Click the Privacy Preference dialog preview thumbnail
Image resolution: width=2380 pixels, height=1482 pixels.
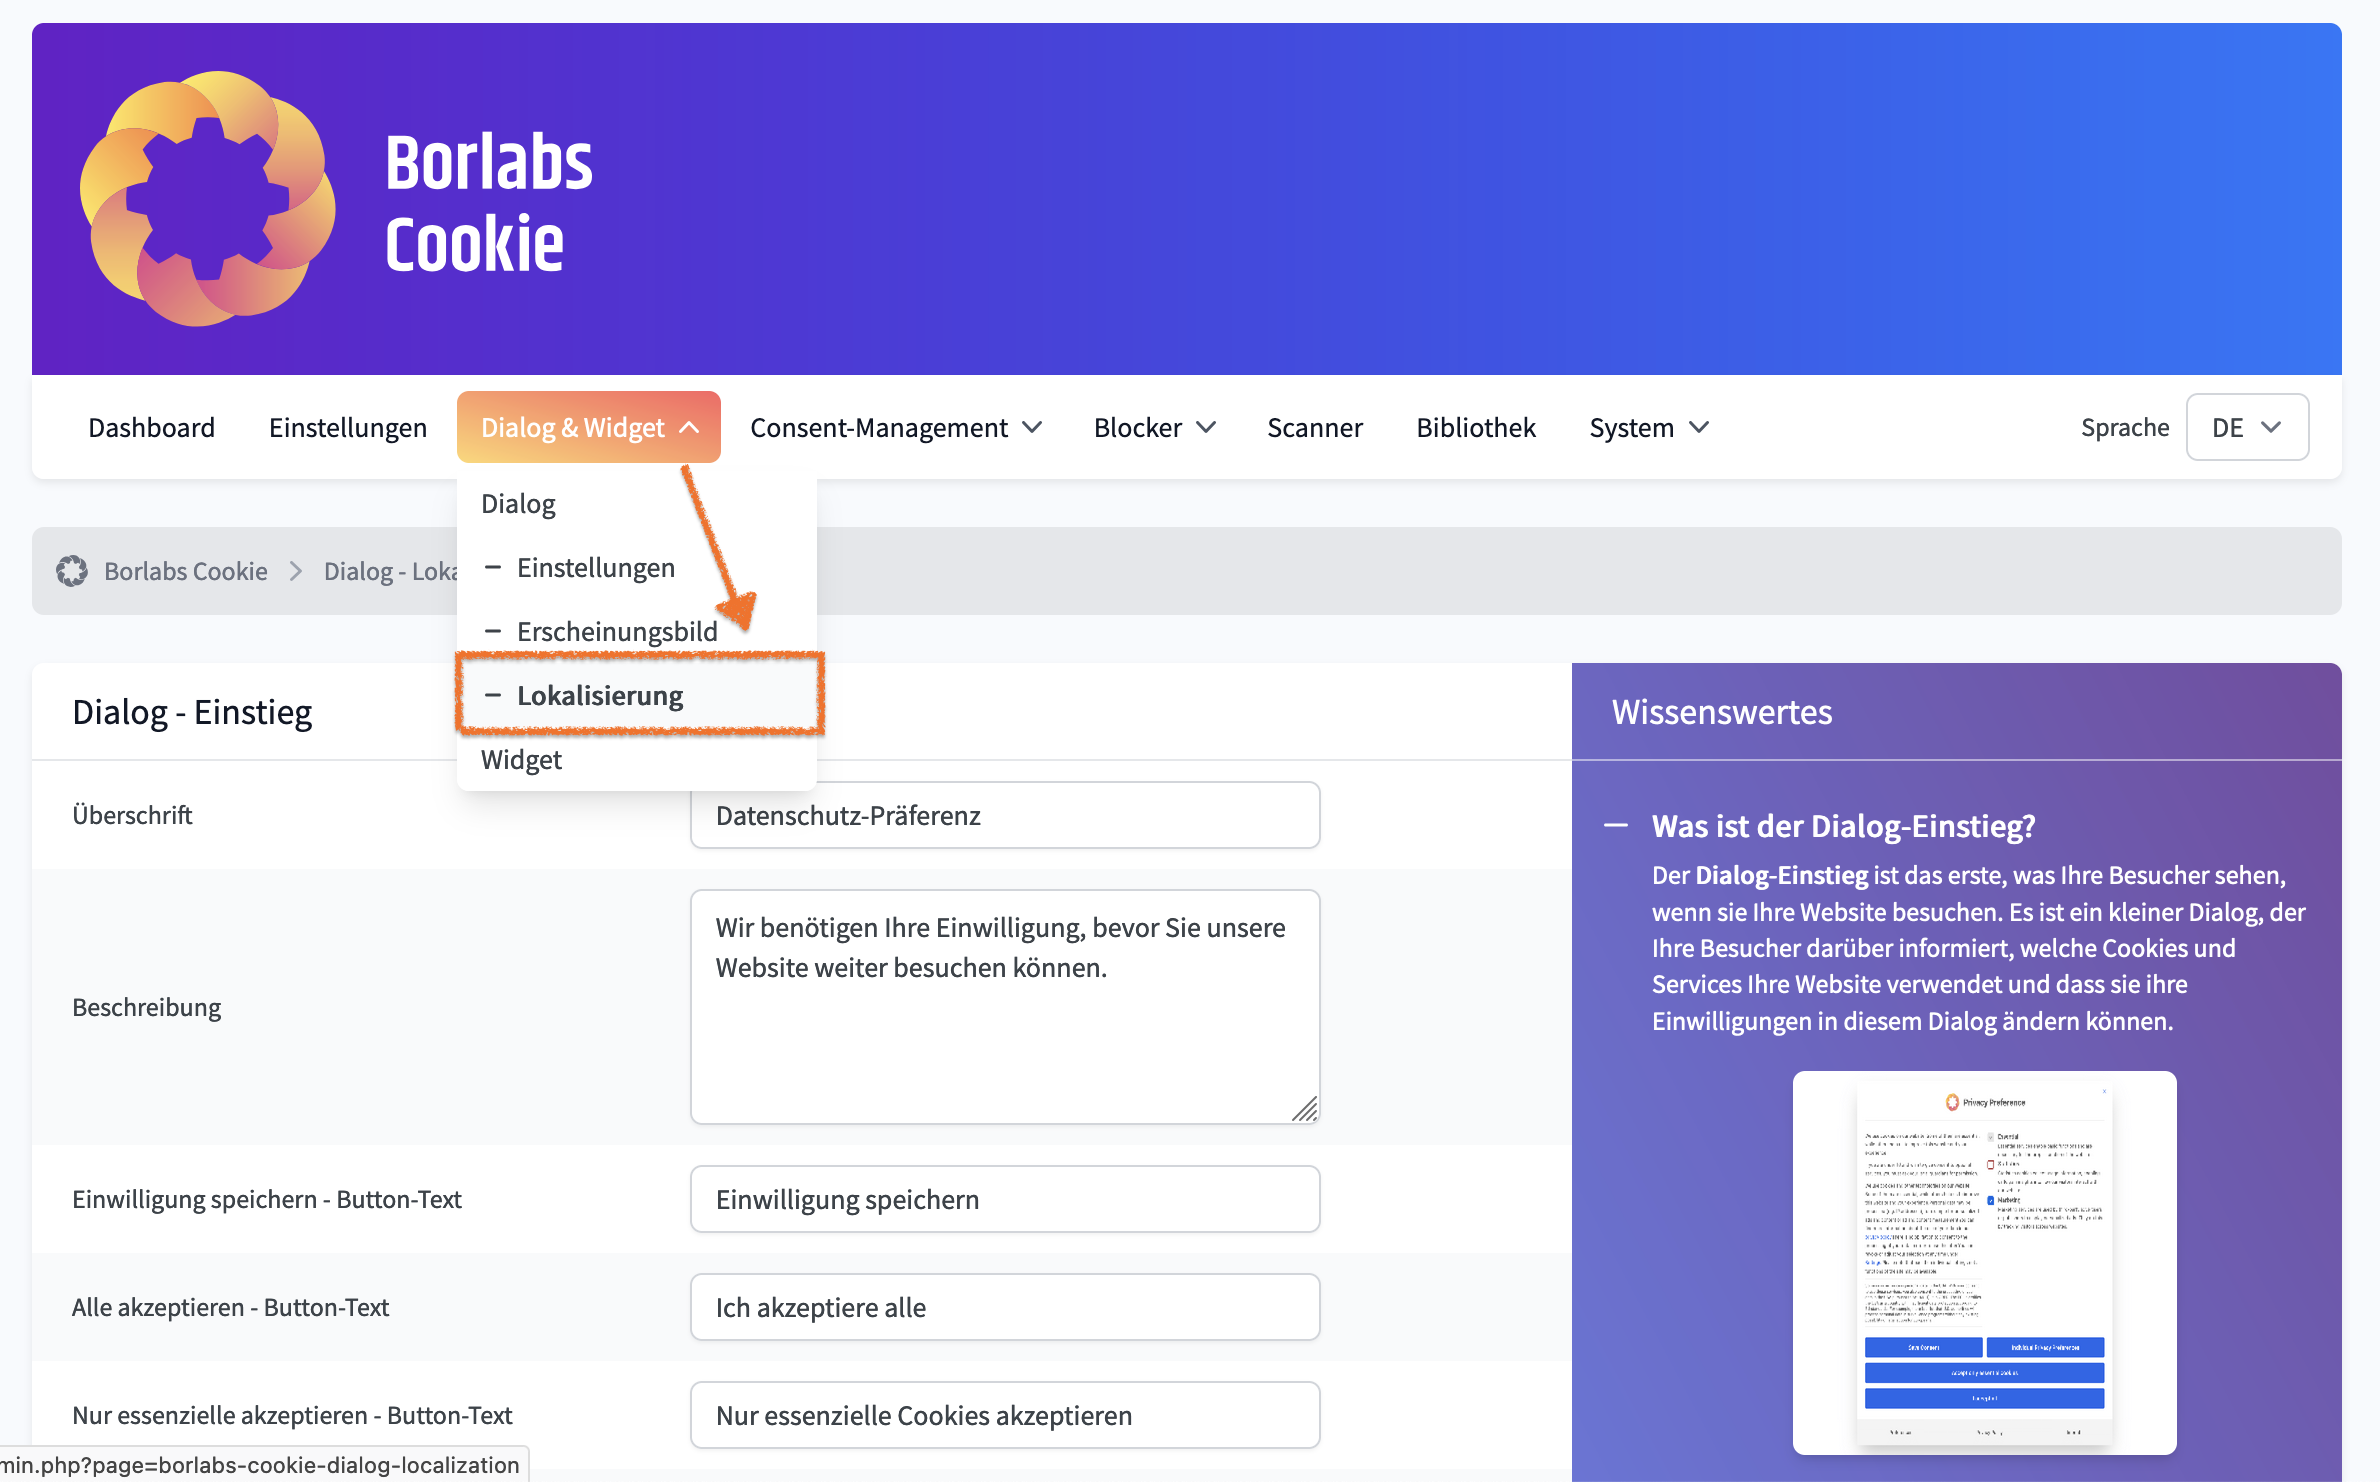tap(1984, 1262)
